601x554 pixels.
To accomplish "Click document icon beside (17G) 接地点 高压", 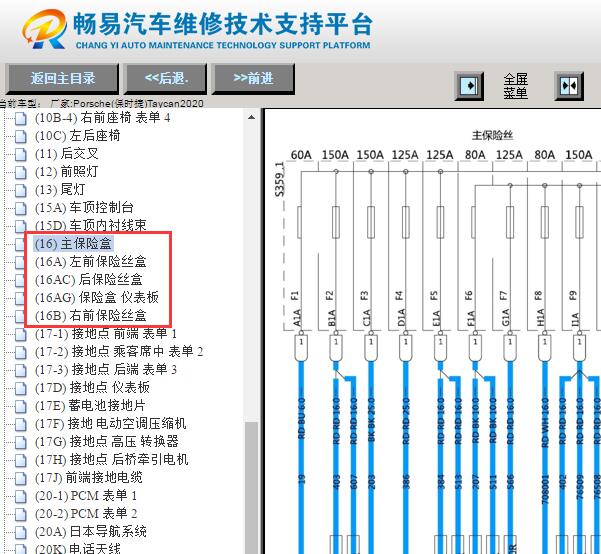I will [x=21, y=443].
